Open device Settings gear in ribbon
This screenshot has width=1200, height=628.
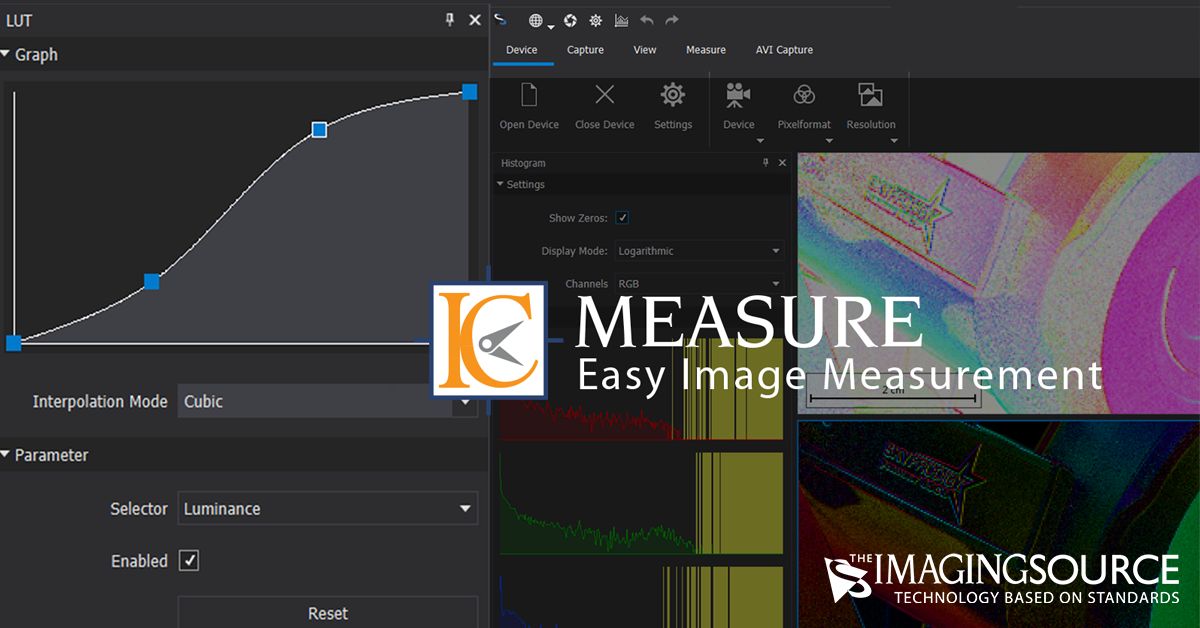(x=672, y=96)
